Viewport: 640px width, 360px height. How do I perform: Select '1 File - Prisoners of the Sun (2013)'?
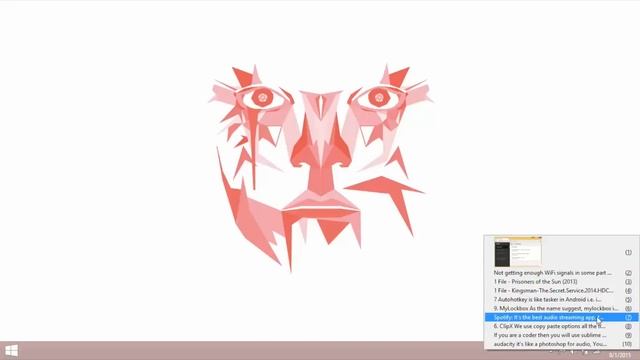561,282
